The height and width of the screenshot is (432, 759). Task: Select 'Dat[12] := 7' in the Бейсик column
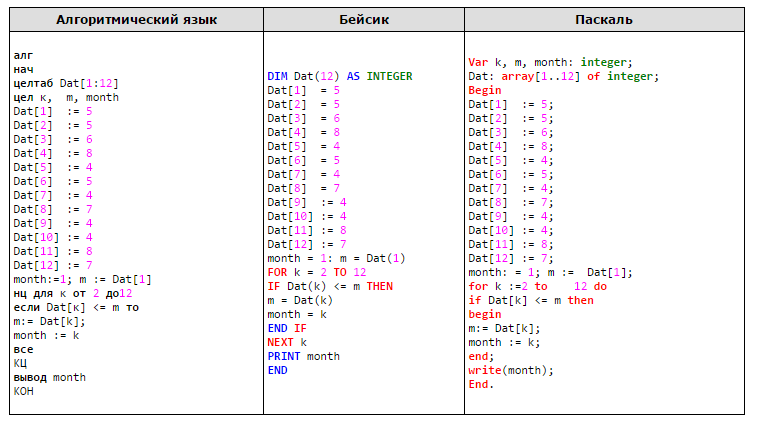coord(307,245)
